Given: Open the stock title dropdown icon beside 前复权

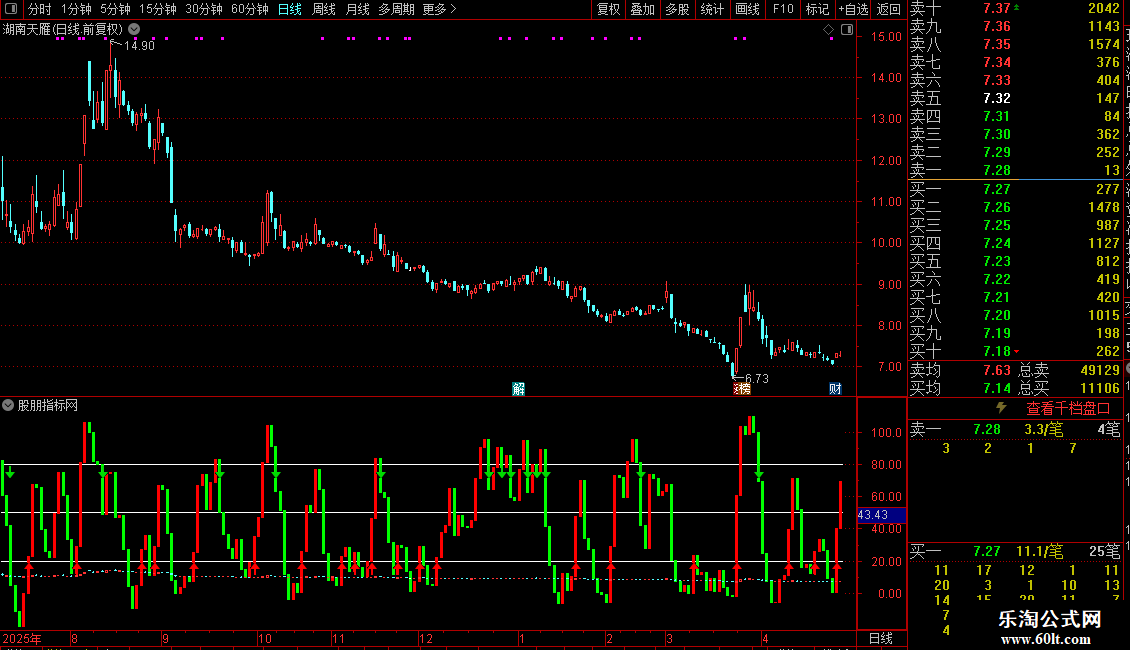Looking at the screenshot, I should click(134, 30).
